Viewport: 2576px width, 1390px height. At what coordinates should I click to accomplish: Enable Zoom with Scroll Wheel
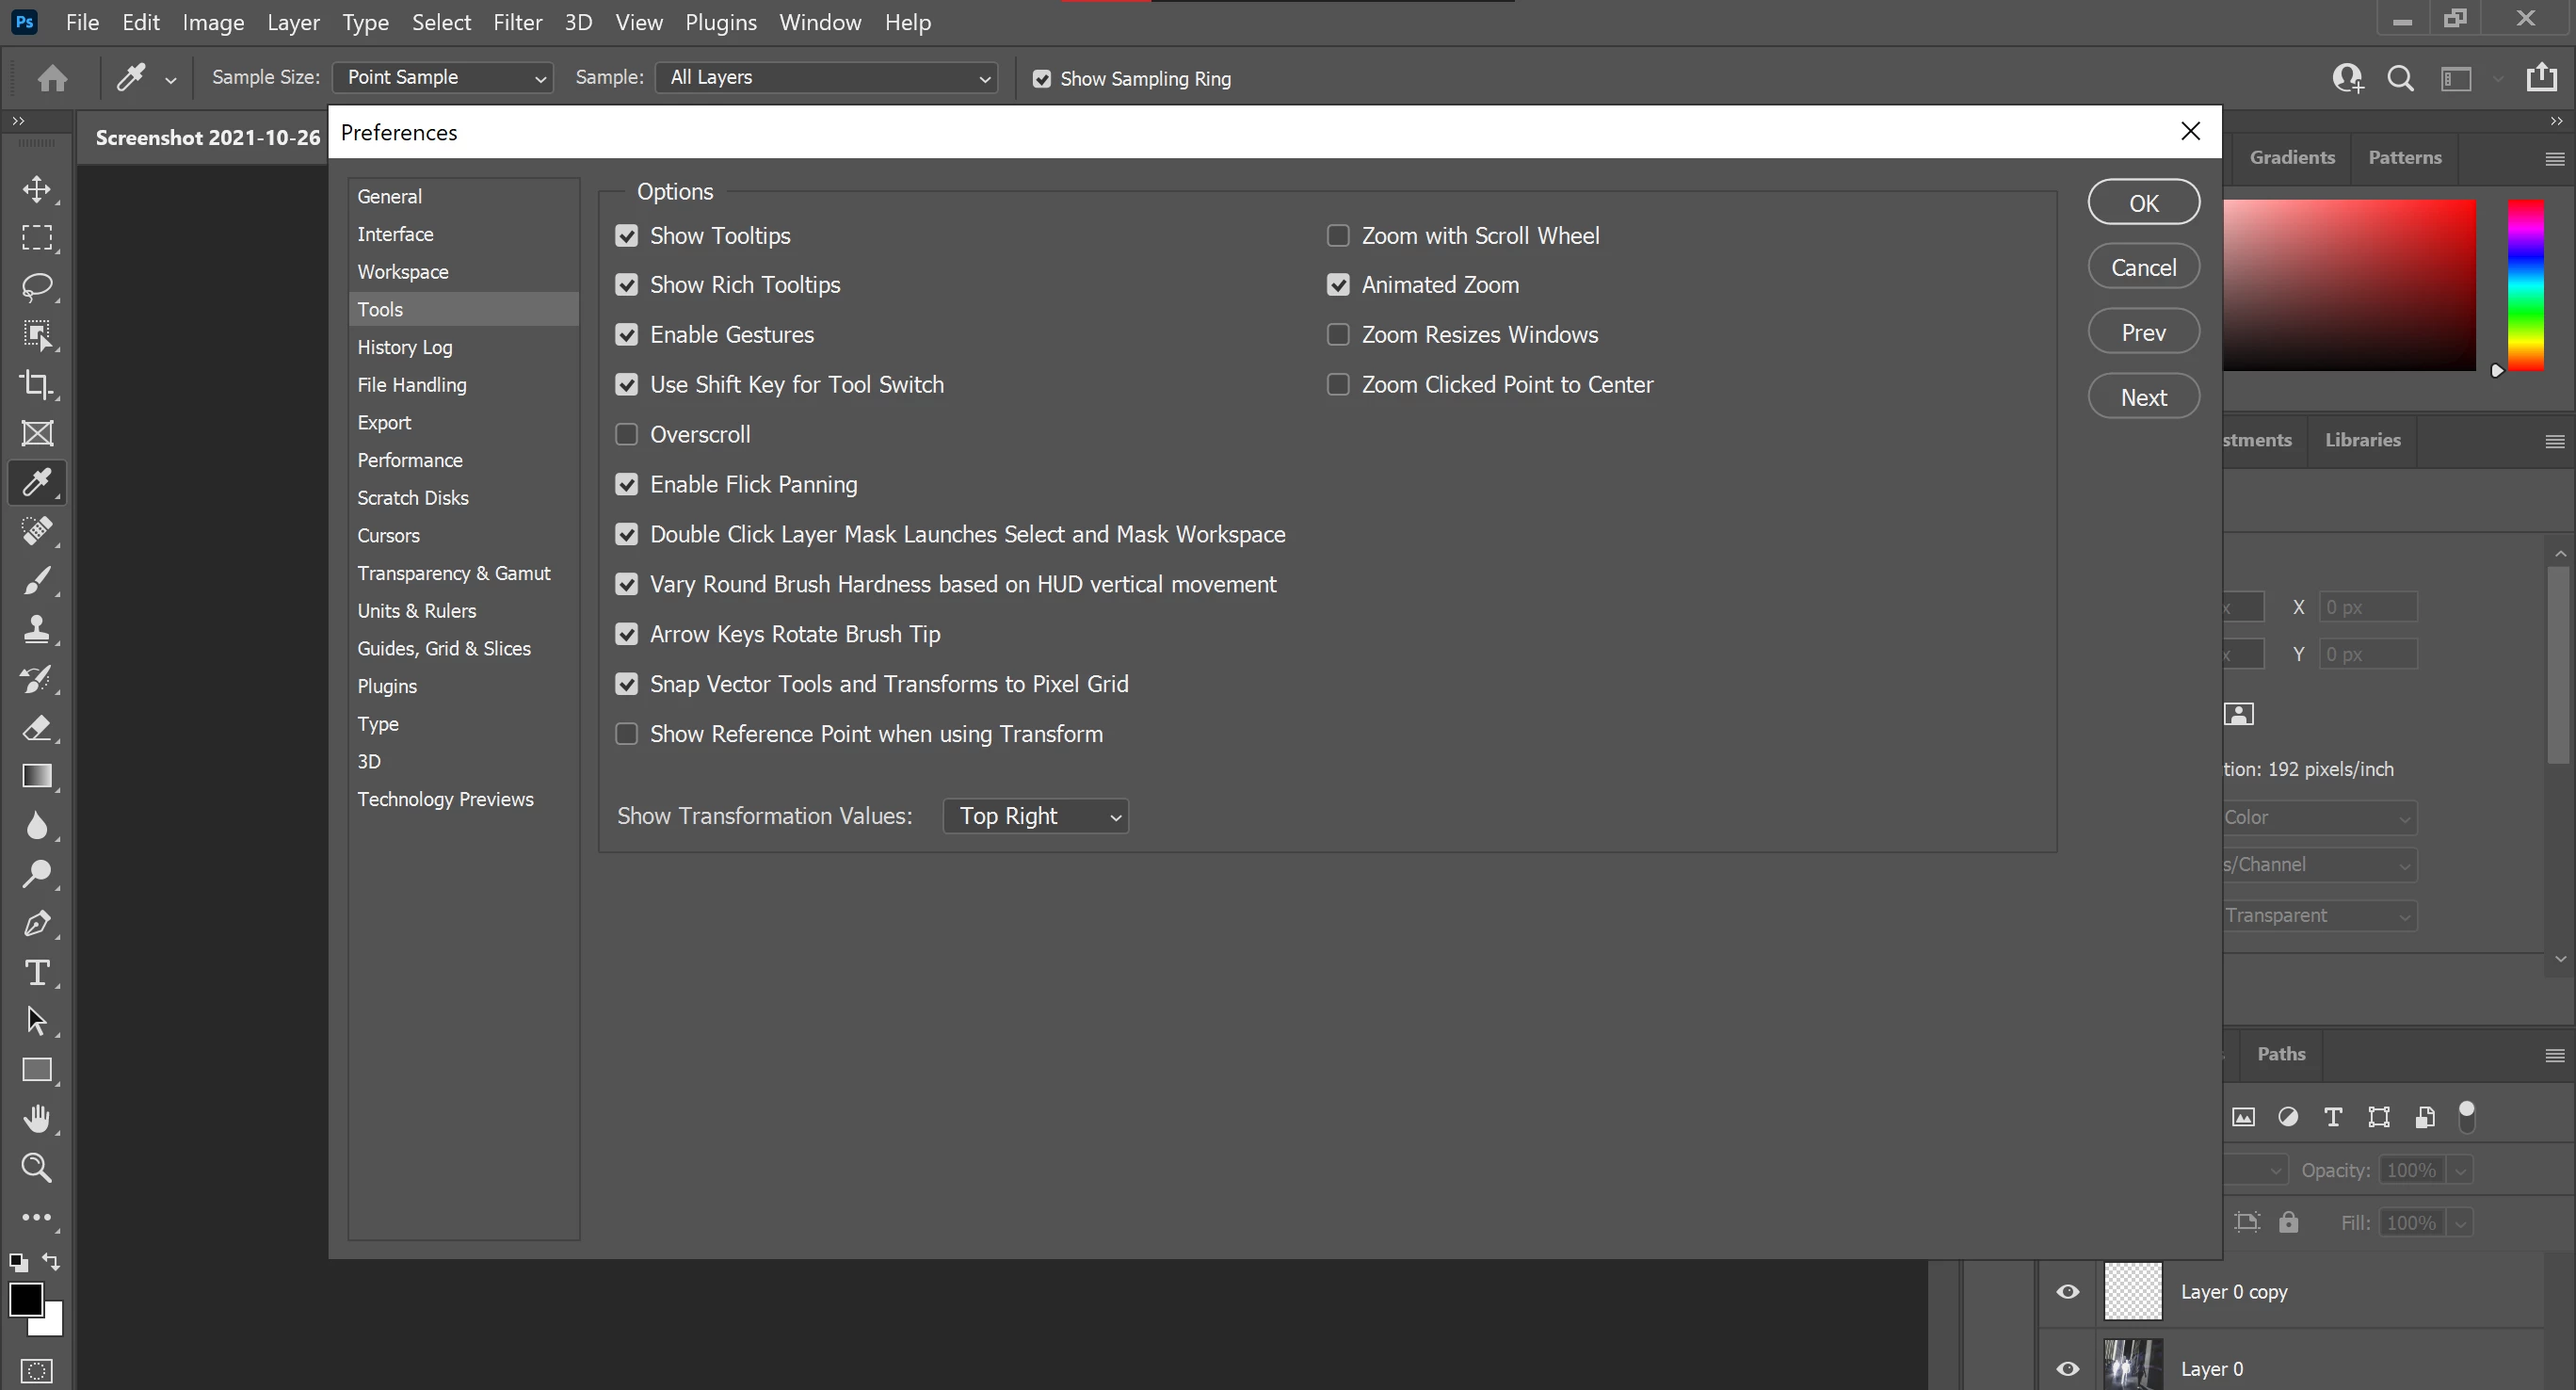pos(1337,236)
